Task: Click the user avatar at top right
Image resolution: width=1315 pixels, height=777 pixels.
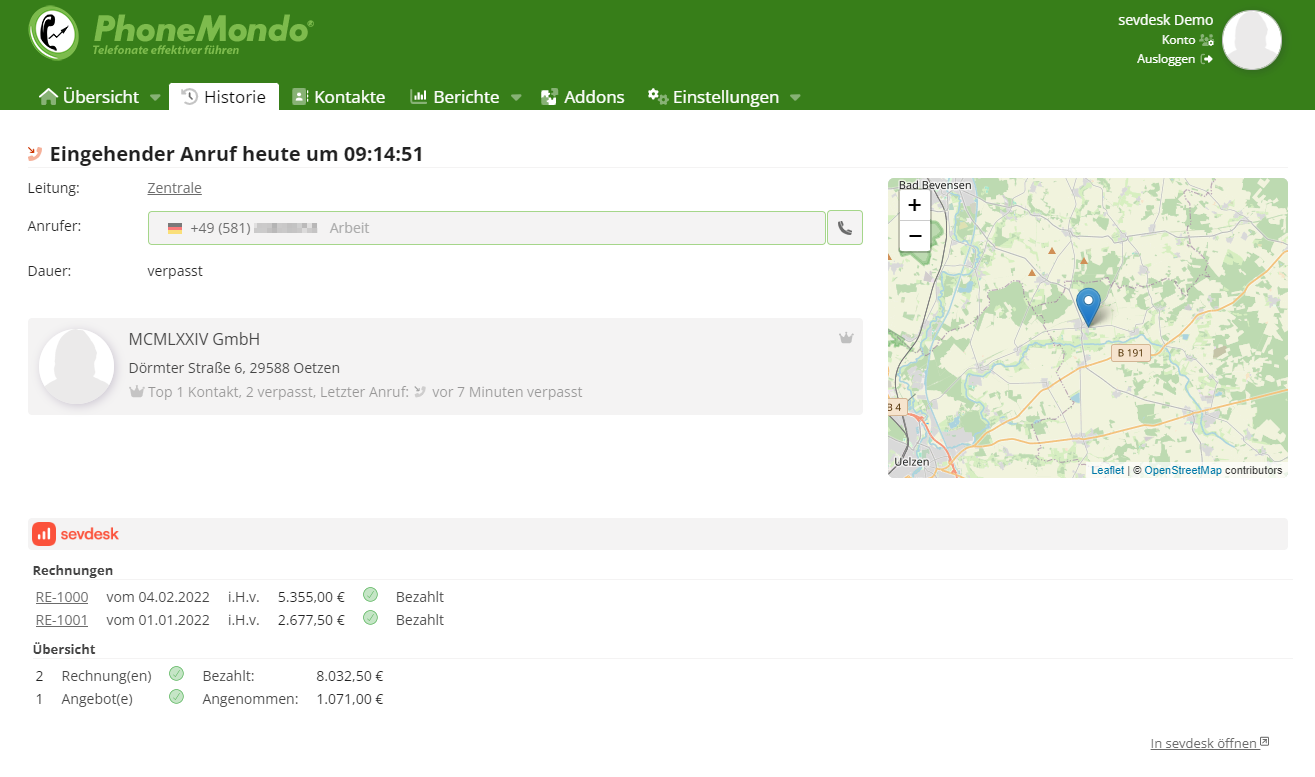Action: pos(1251,40)
